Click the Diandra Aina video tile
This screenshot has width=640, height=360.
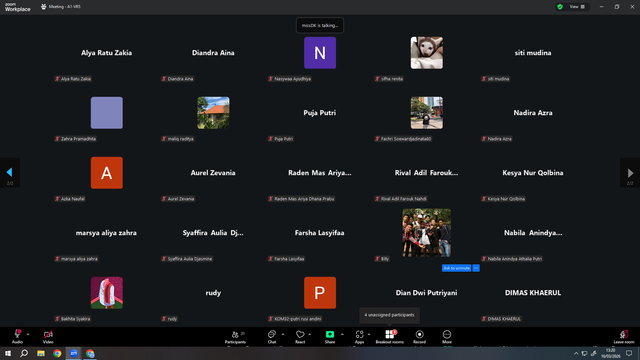[x=213, y=53]
